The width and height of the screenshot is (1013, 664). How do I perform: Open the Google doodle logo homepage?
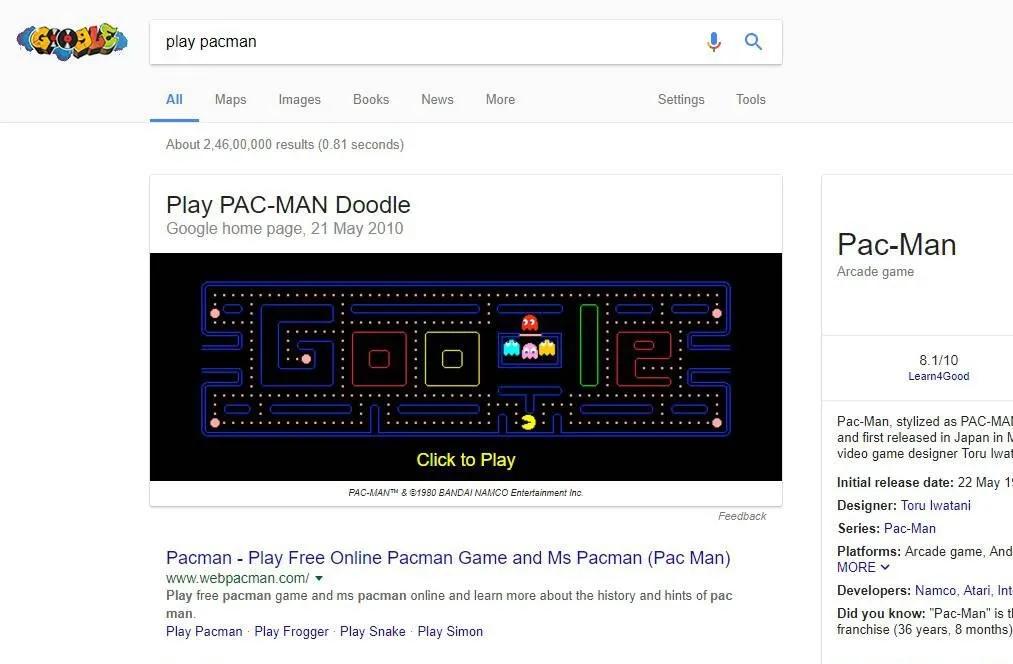pyautogui.click(x=72, y=41)
